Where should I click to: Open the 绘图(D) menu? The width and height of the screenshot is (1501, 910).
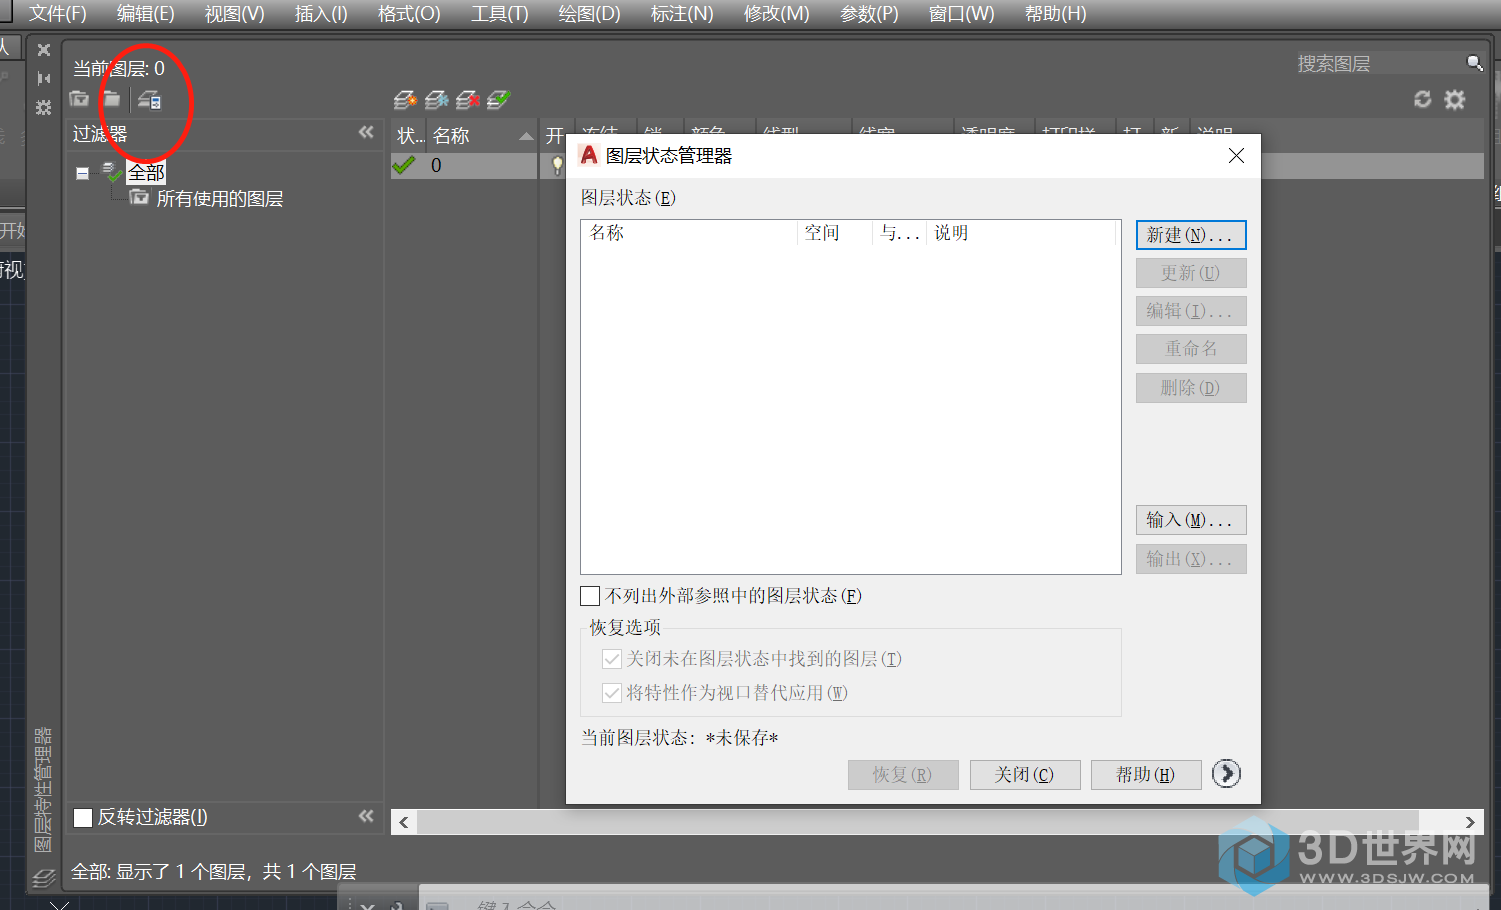[589, 14]
